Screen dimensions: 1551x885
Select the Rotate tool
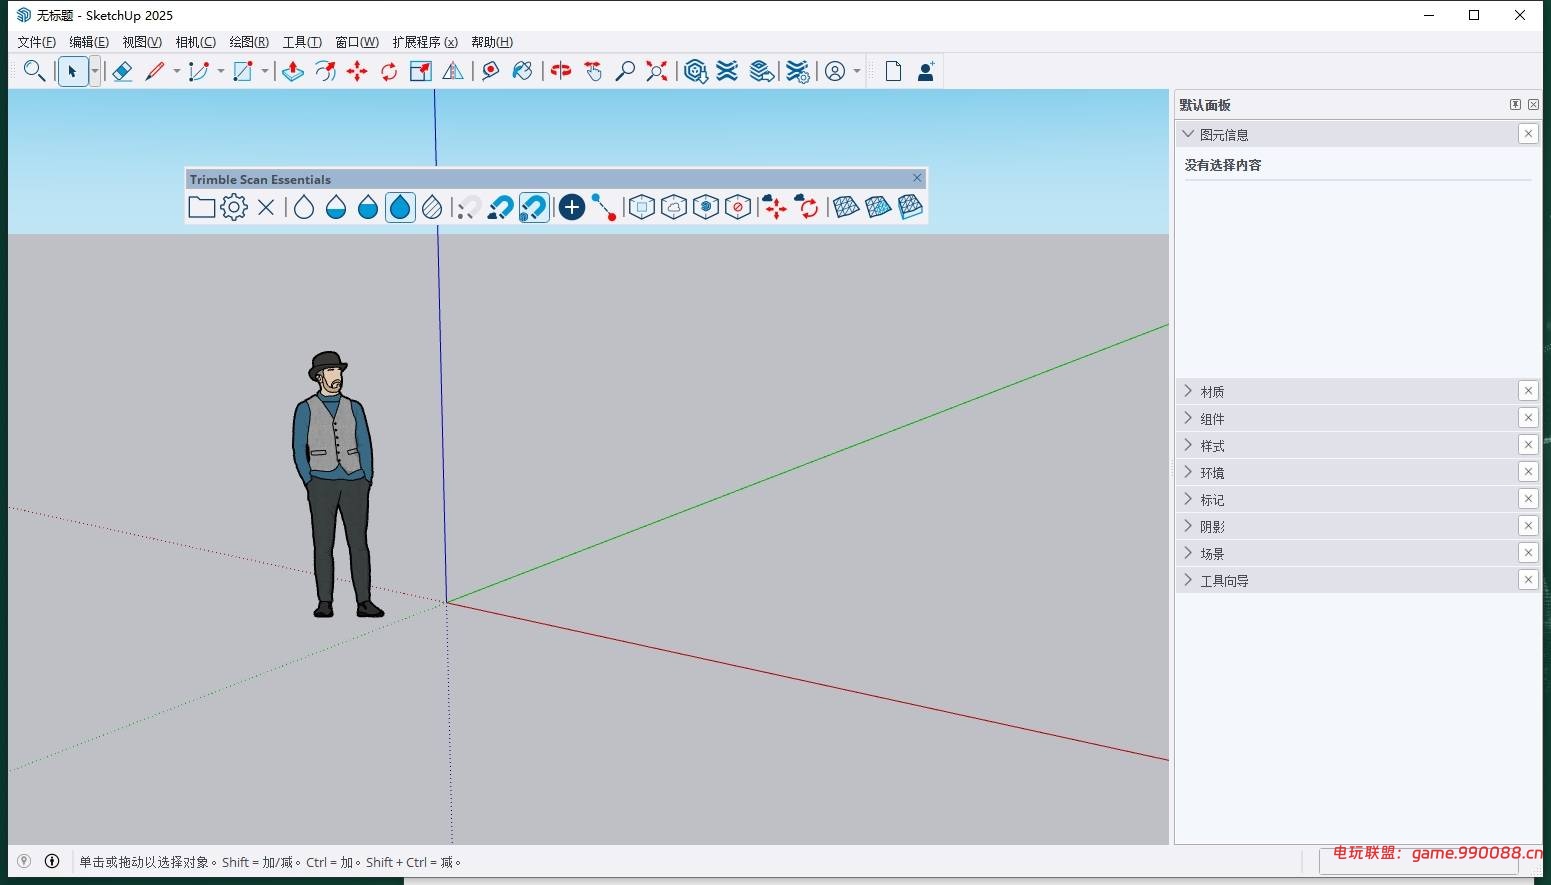point(389,71)
